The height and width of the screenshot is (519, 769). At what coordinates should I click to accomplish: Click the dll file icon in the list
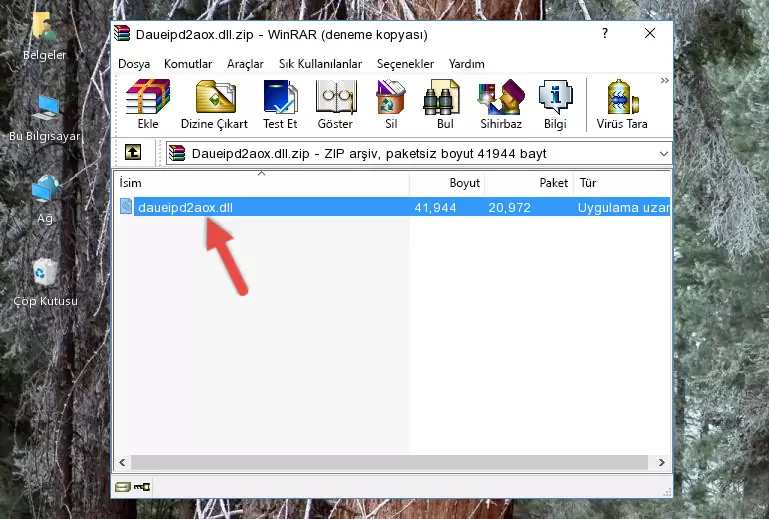click(126, 207)
